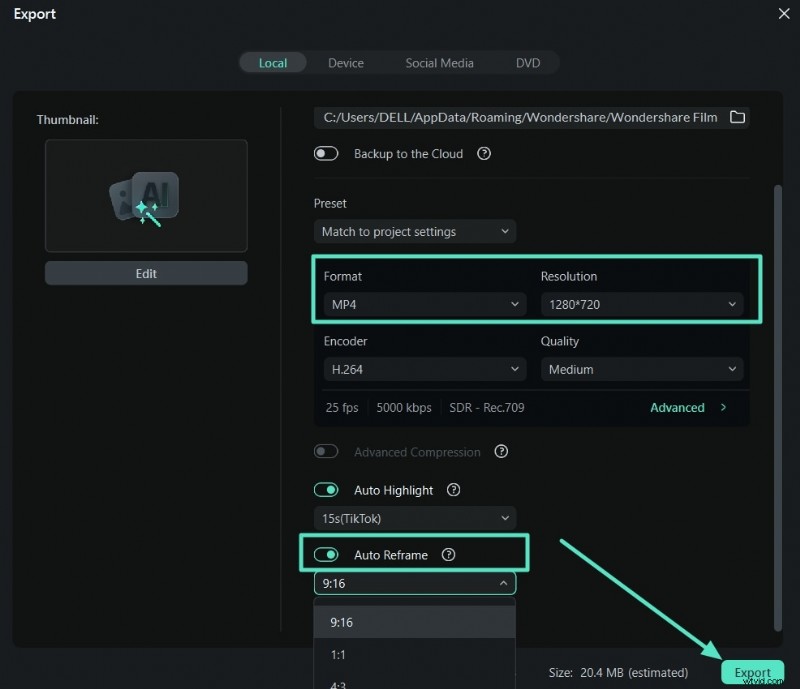Screen dimensions: 800x689
Task: Click help icon next to Auto Highlight
Action: tap(454, 490)
